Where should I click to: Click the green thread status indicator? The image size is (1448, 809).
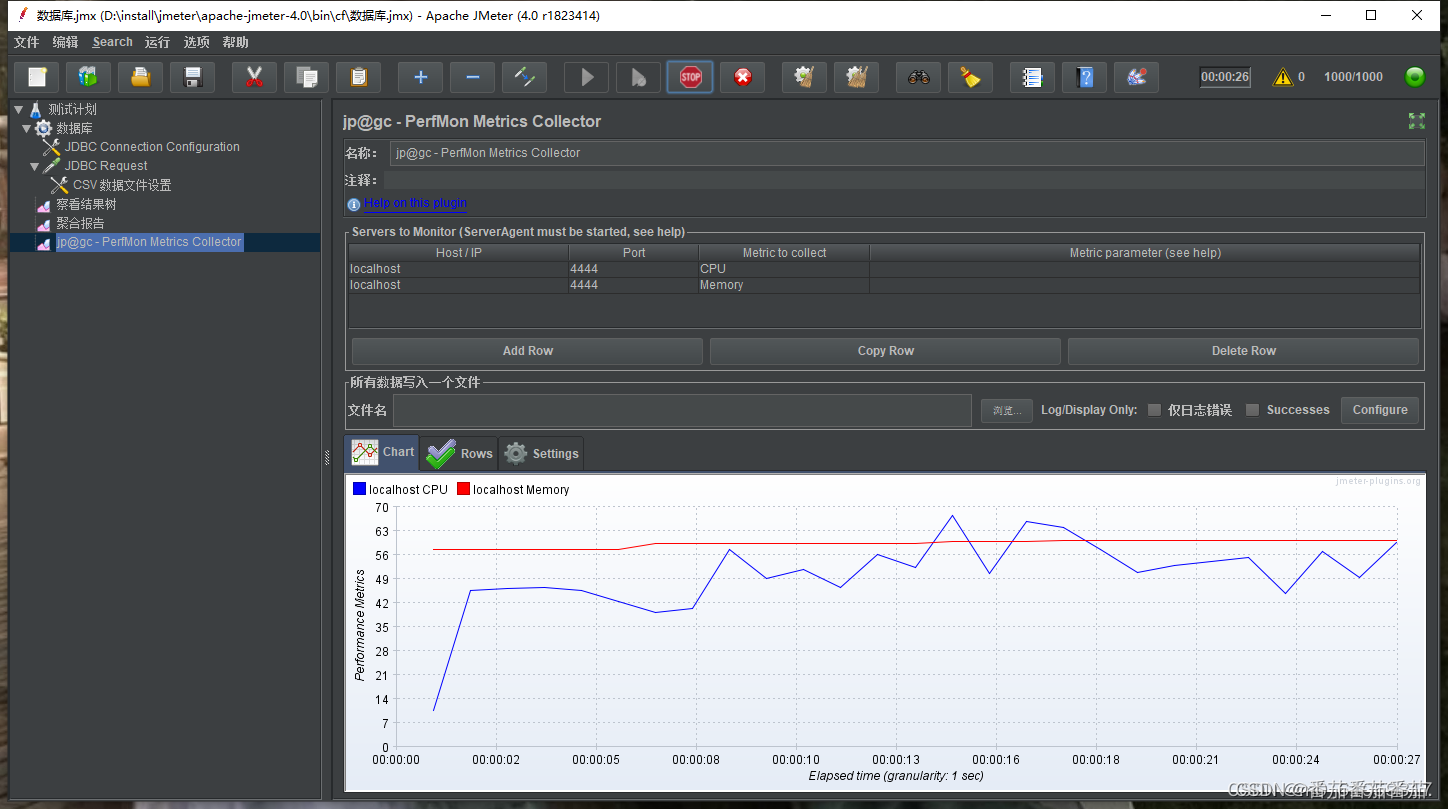(x=1415, y=77)
